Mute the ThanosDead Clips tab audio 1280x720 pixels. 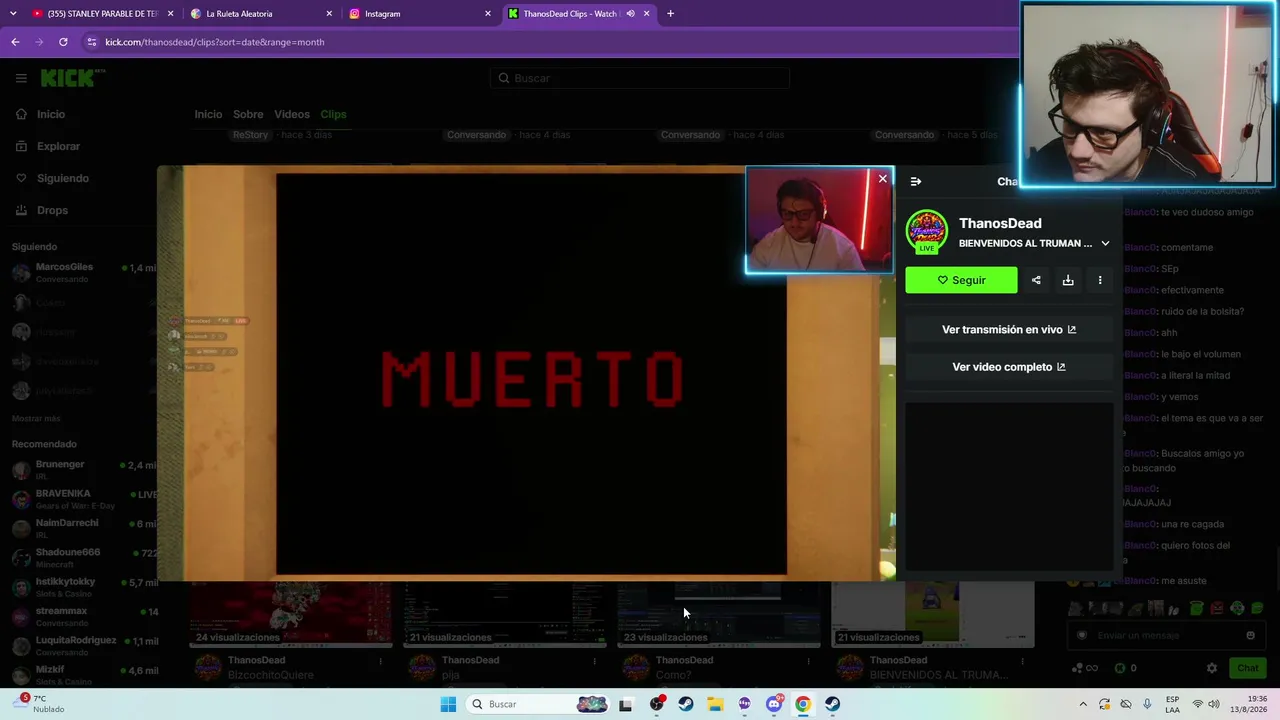630,14
